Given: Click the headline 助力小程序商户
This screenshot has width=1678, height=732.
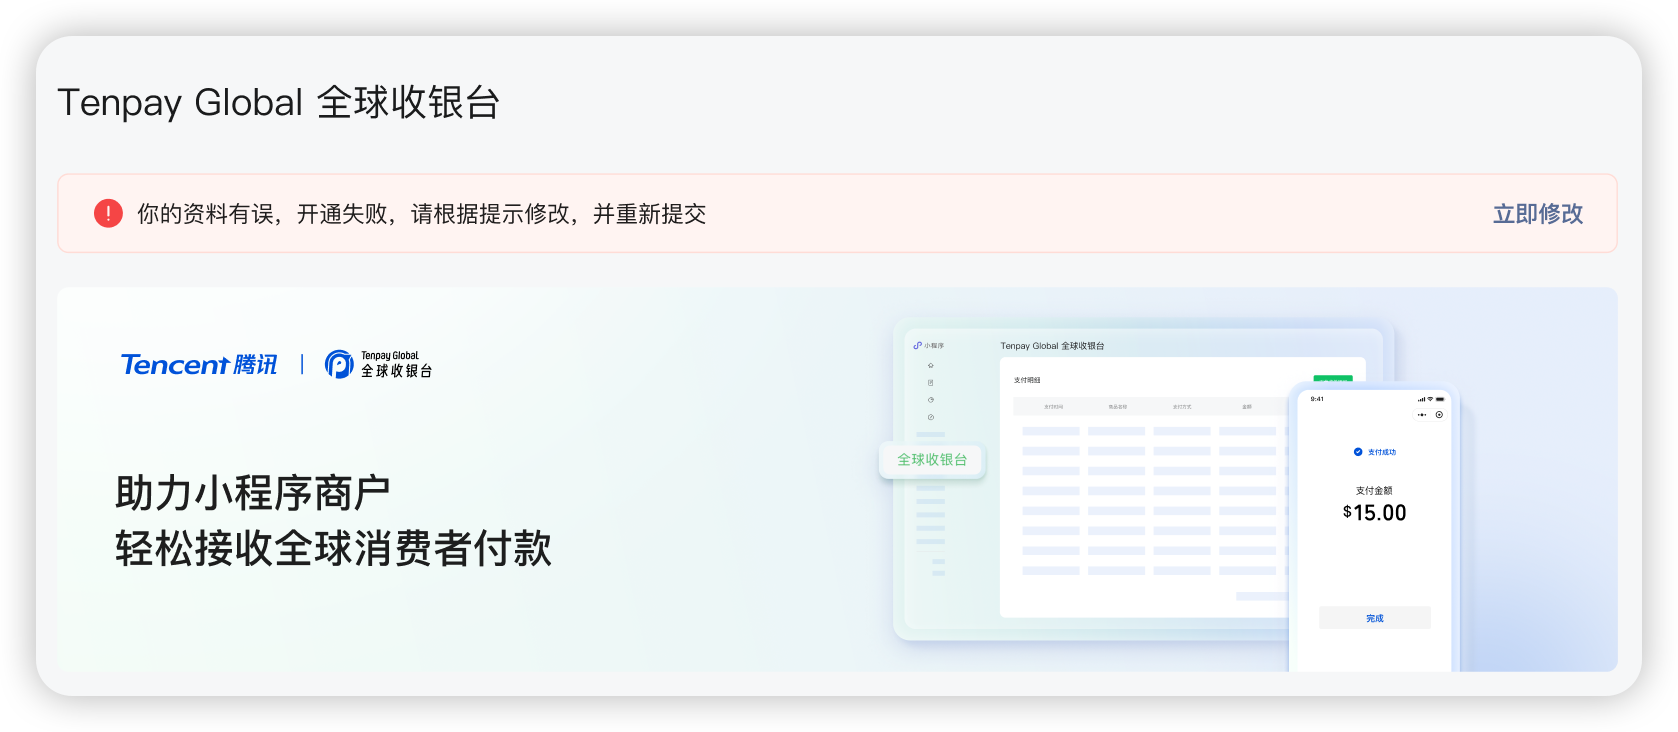Looking at the screenshot, I should point(252,493).
